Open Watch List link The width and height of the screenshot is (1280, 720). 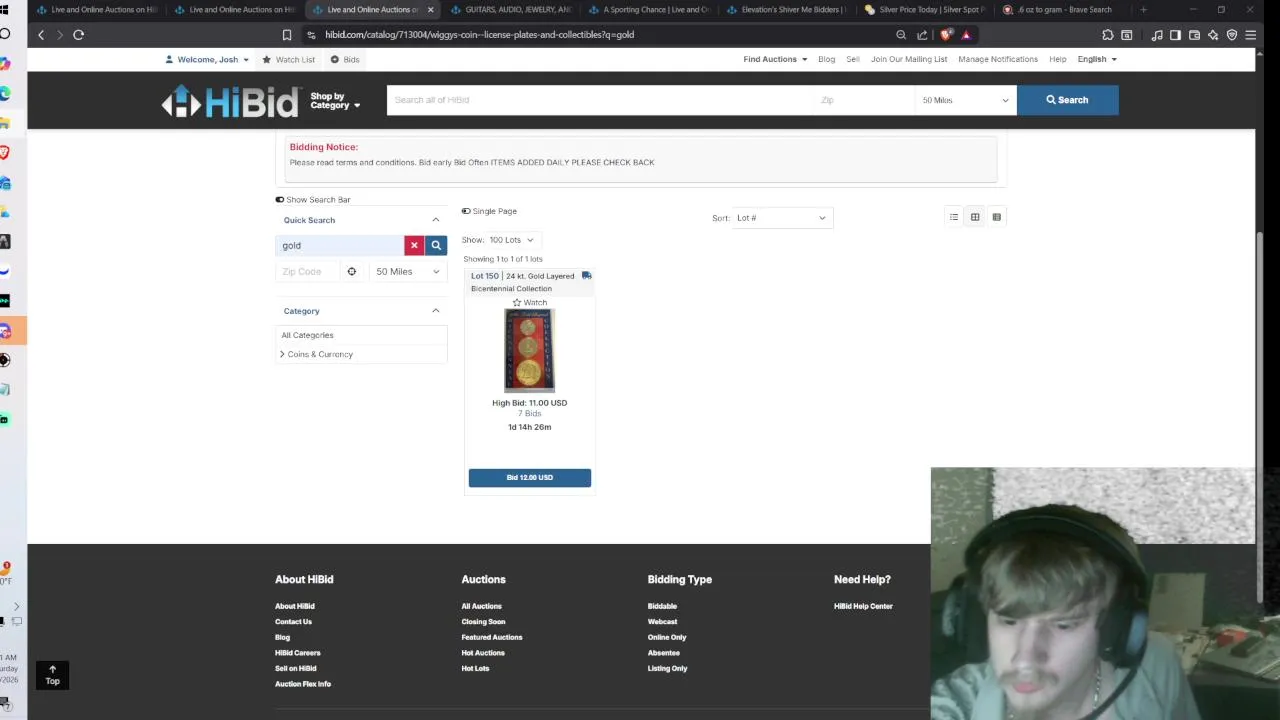(289, 59)
